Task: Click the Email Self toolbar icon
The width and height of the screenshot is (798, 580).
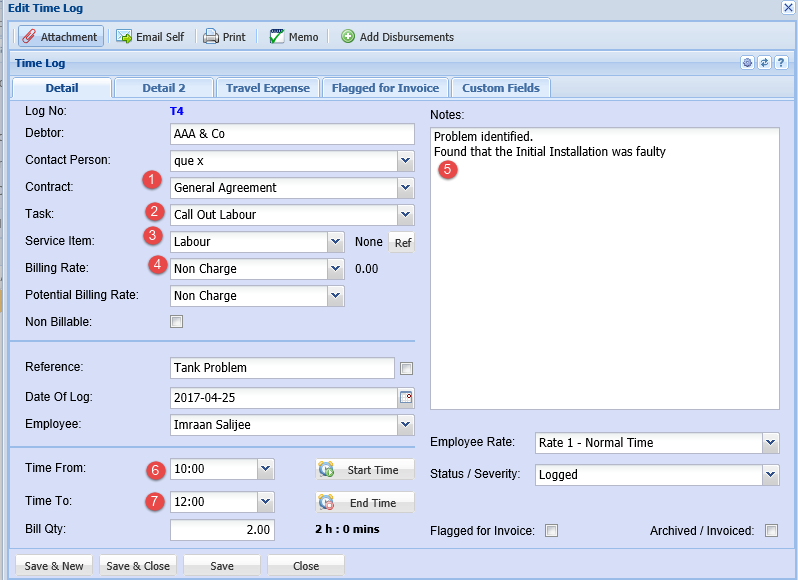Action: point(125,37)
